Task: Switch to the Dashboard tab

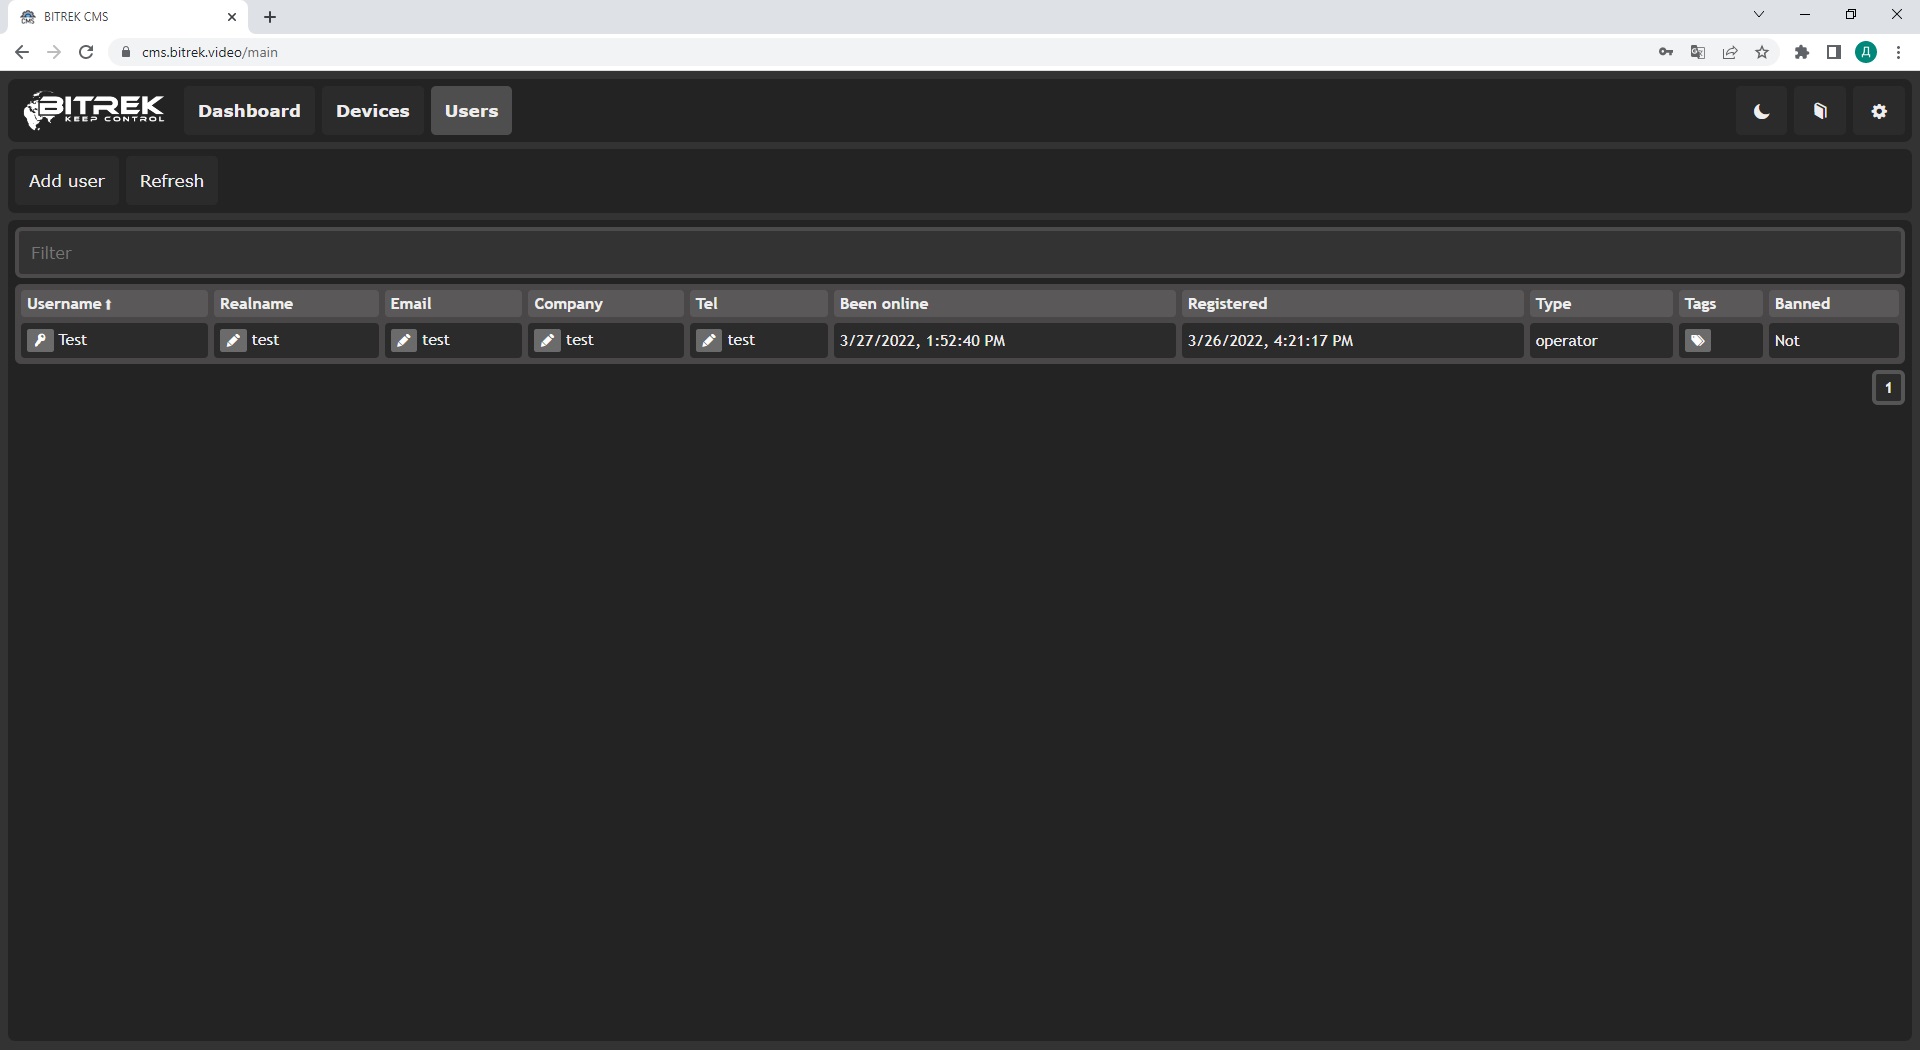Action: pyautogui.click(x=249, y=111)
